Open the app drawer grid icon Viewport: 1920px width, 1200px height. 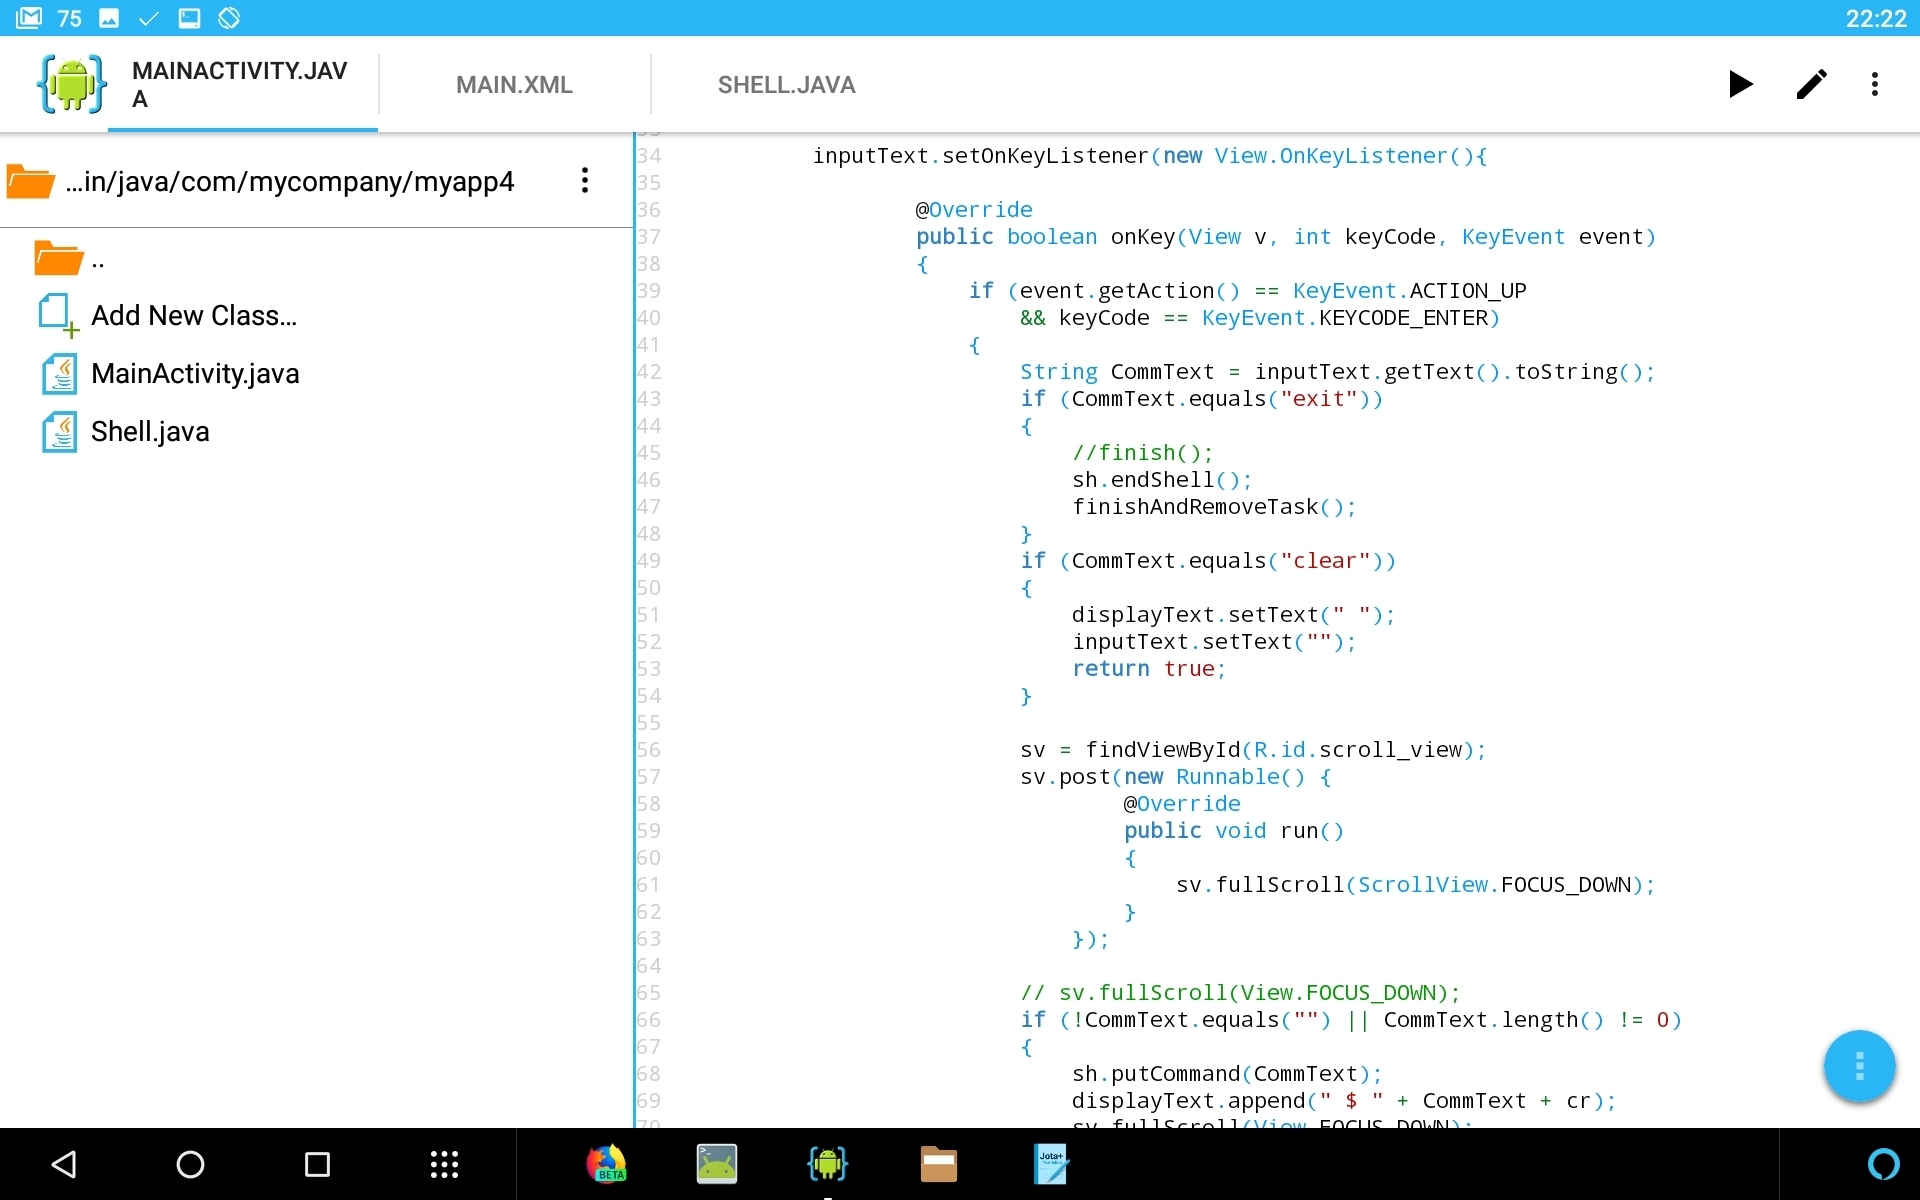pos(444,1164)
